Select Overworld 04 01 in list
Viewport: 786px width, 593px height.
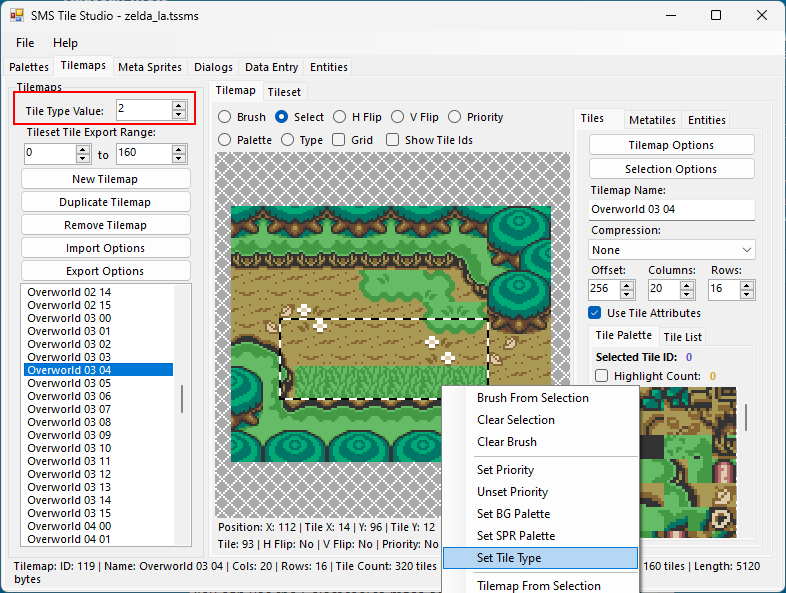(x=98, y=539)
